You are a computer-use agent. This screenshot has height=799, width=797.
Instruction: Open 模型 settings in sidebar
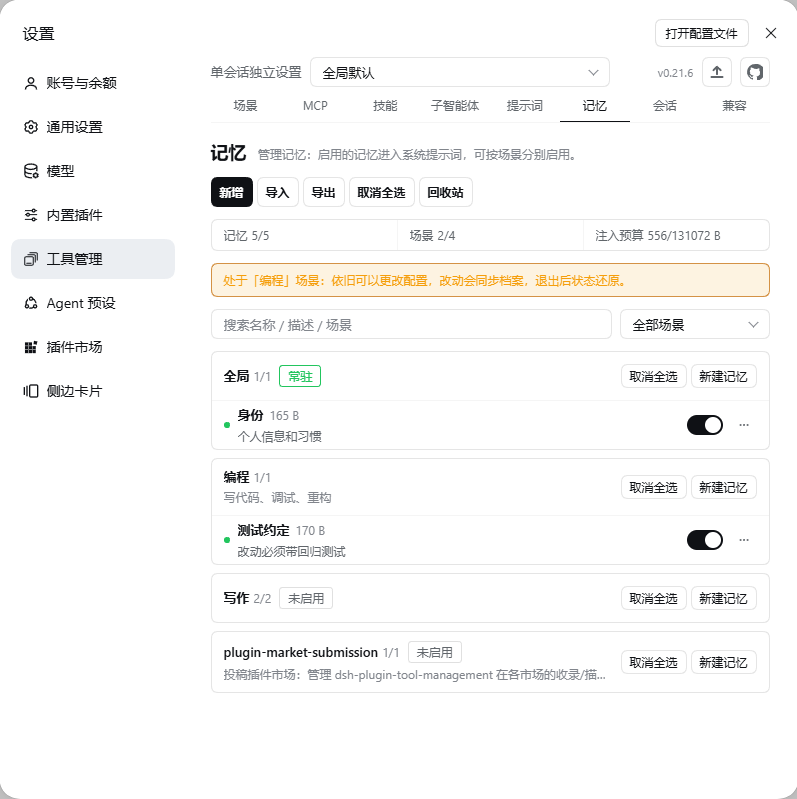(93, 171)
